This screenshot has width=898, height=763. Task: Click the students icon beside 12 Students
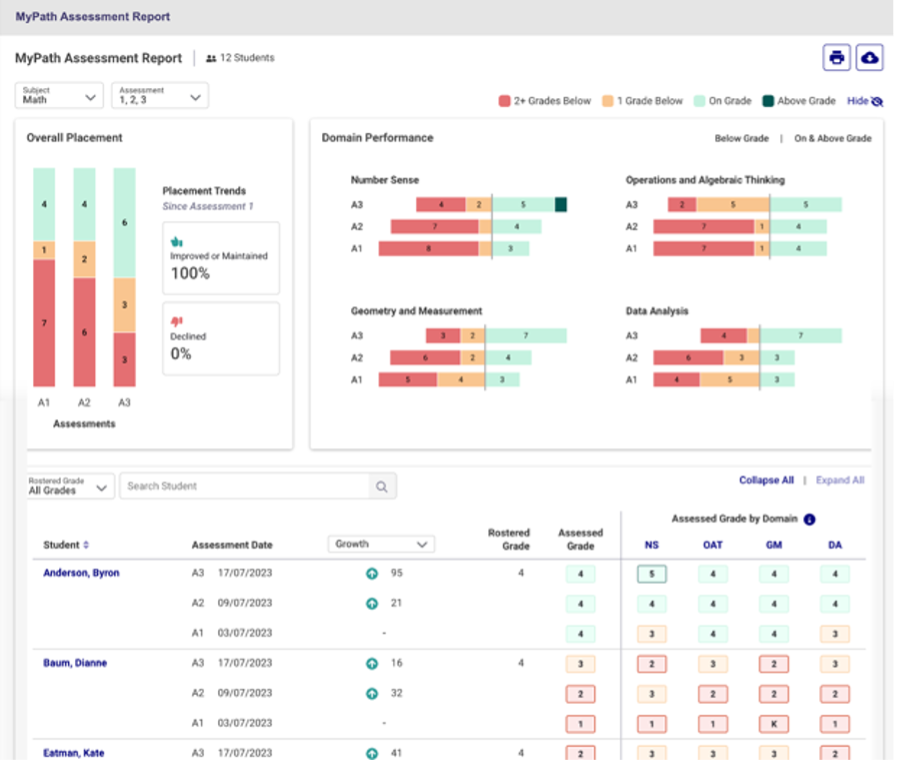(x=212, y=58)
